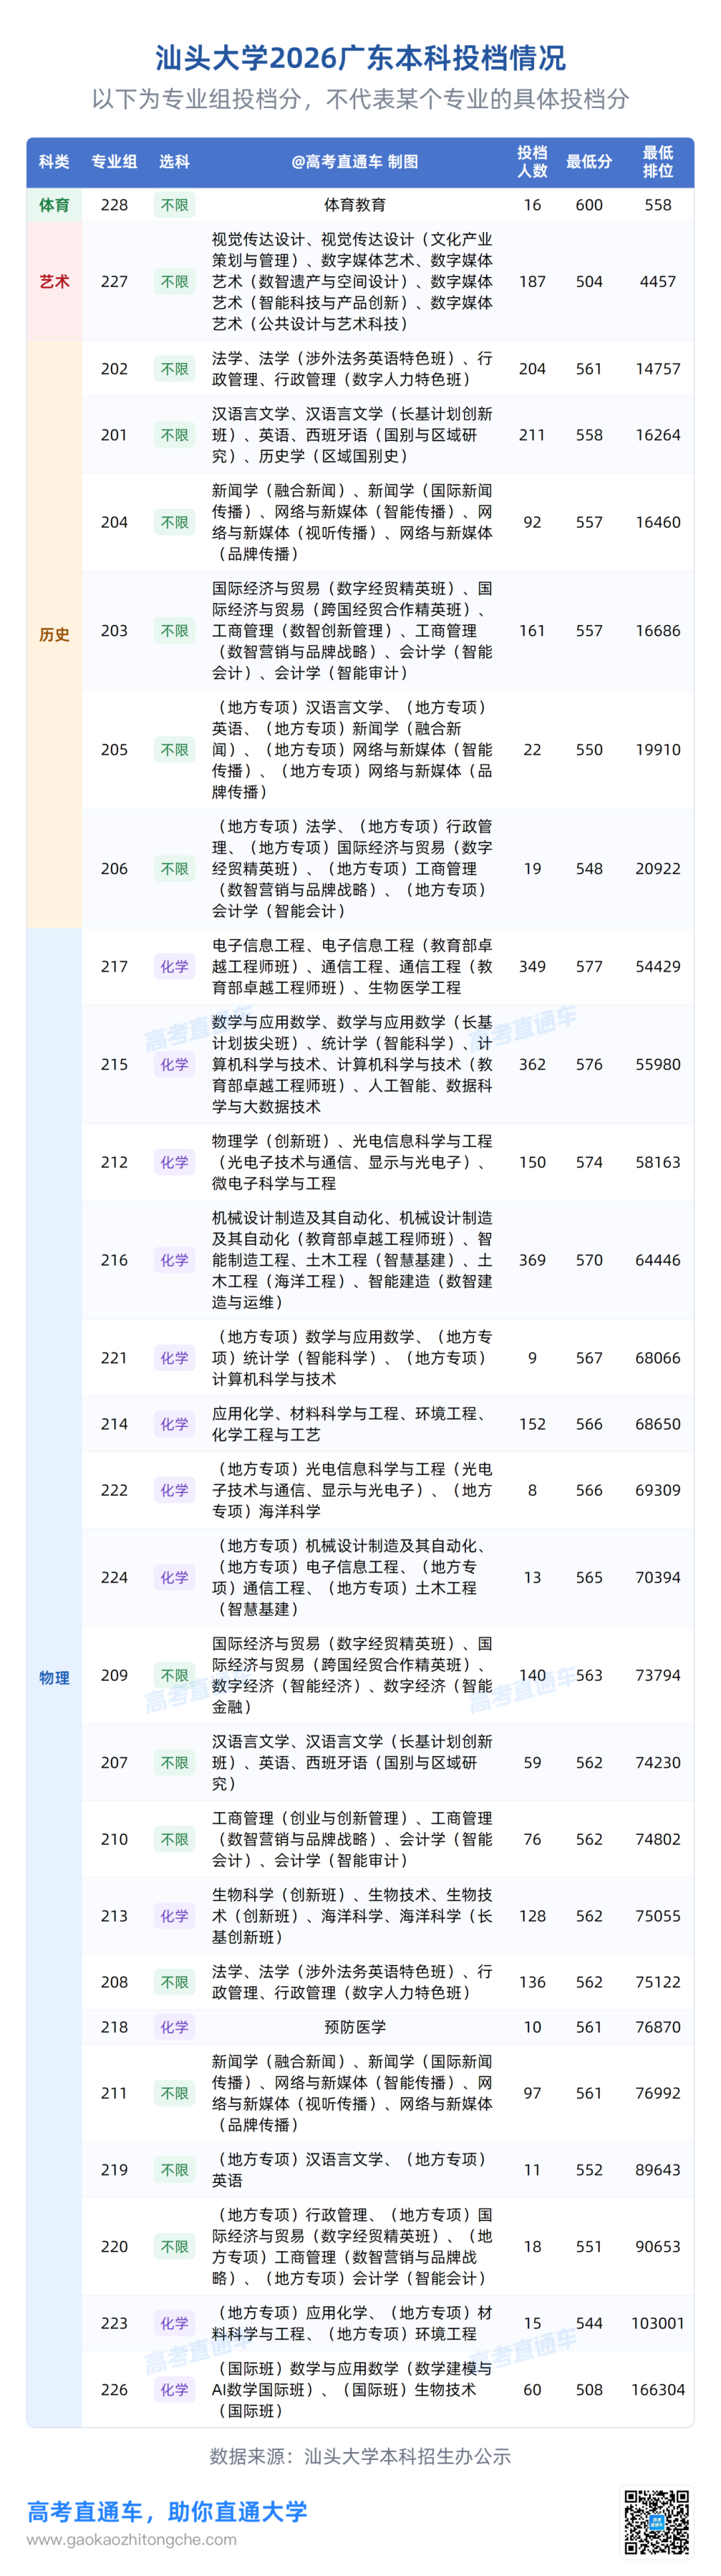Click the lowest rank value 103001
Screen dimensions: 721x2576
658,2323
